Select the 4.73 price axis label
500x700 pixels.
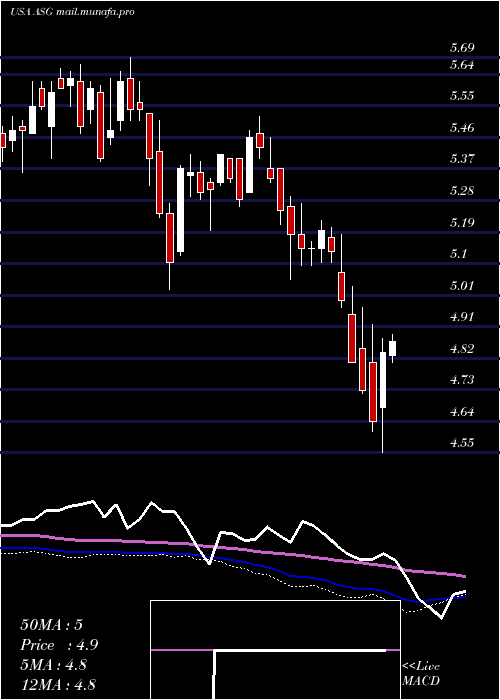462,380
